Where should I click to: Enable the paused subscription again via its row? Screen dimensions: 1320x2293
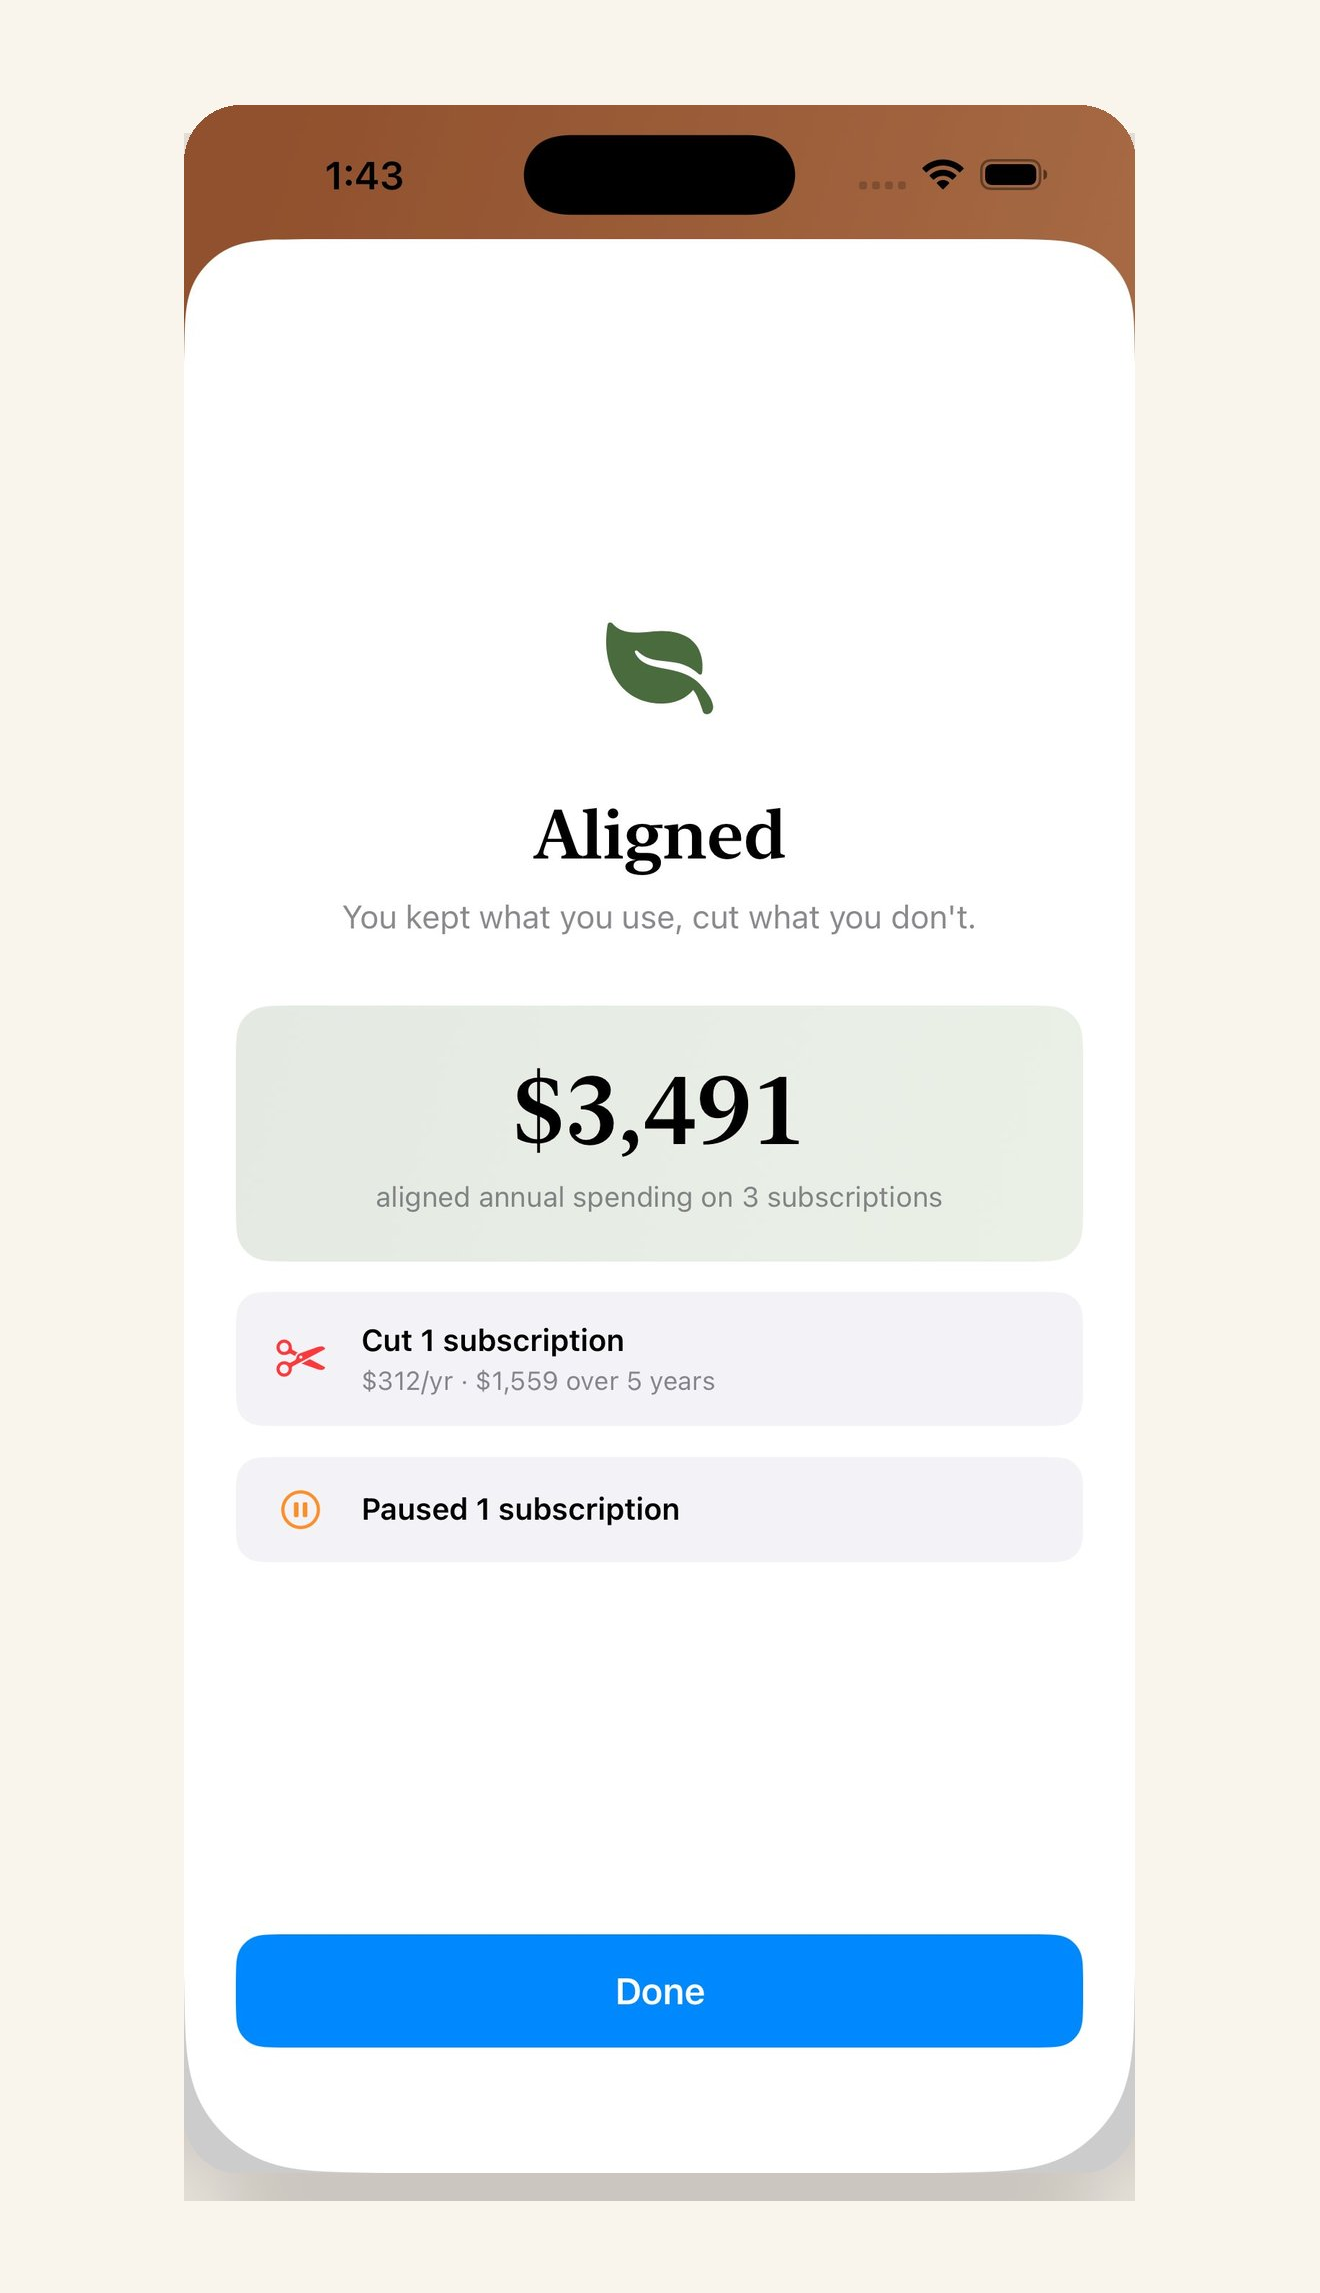659,1509
